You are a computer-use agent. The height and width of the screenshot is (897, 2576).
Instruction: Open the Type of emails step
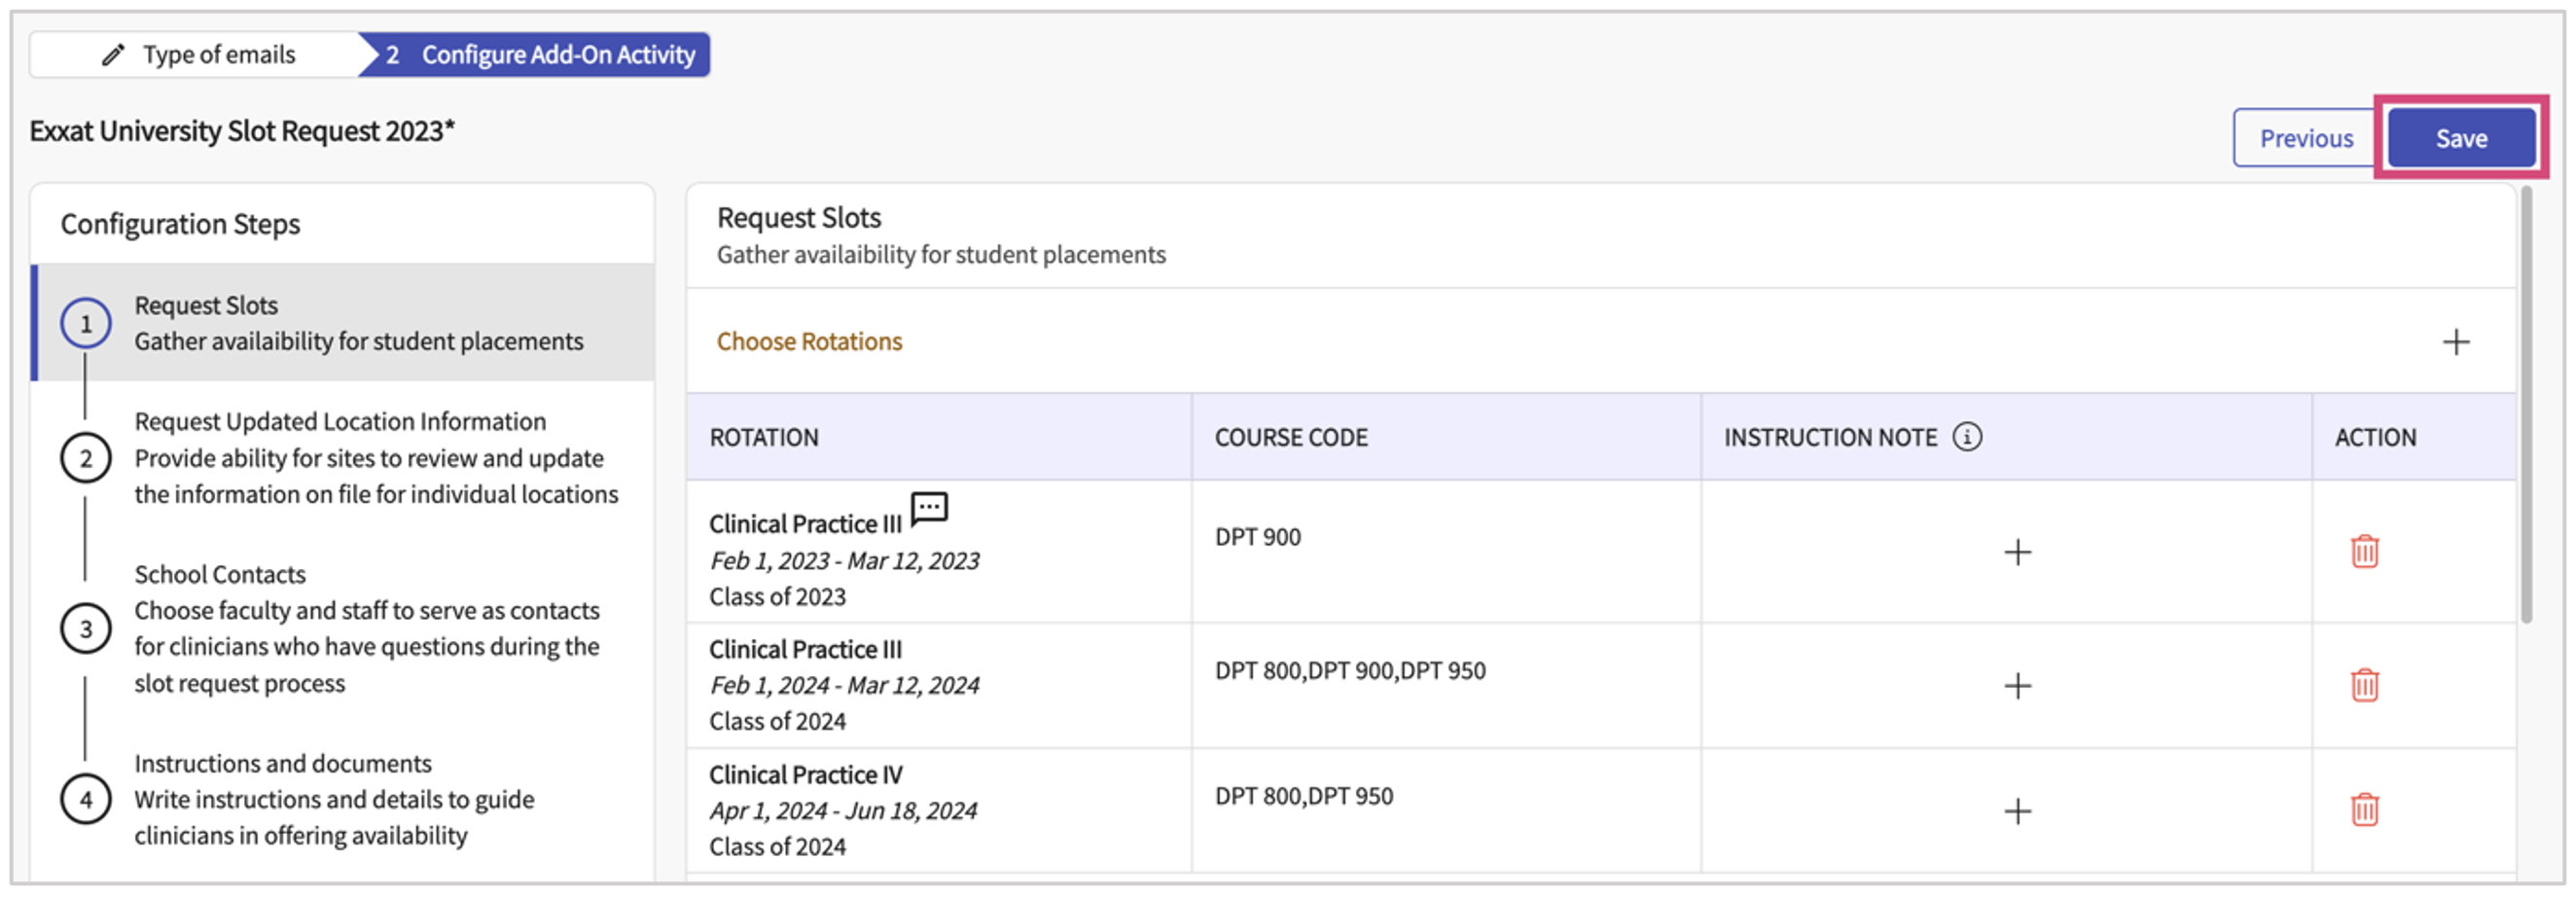tap(199, 54)
